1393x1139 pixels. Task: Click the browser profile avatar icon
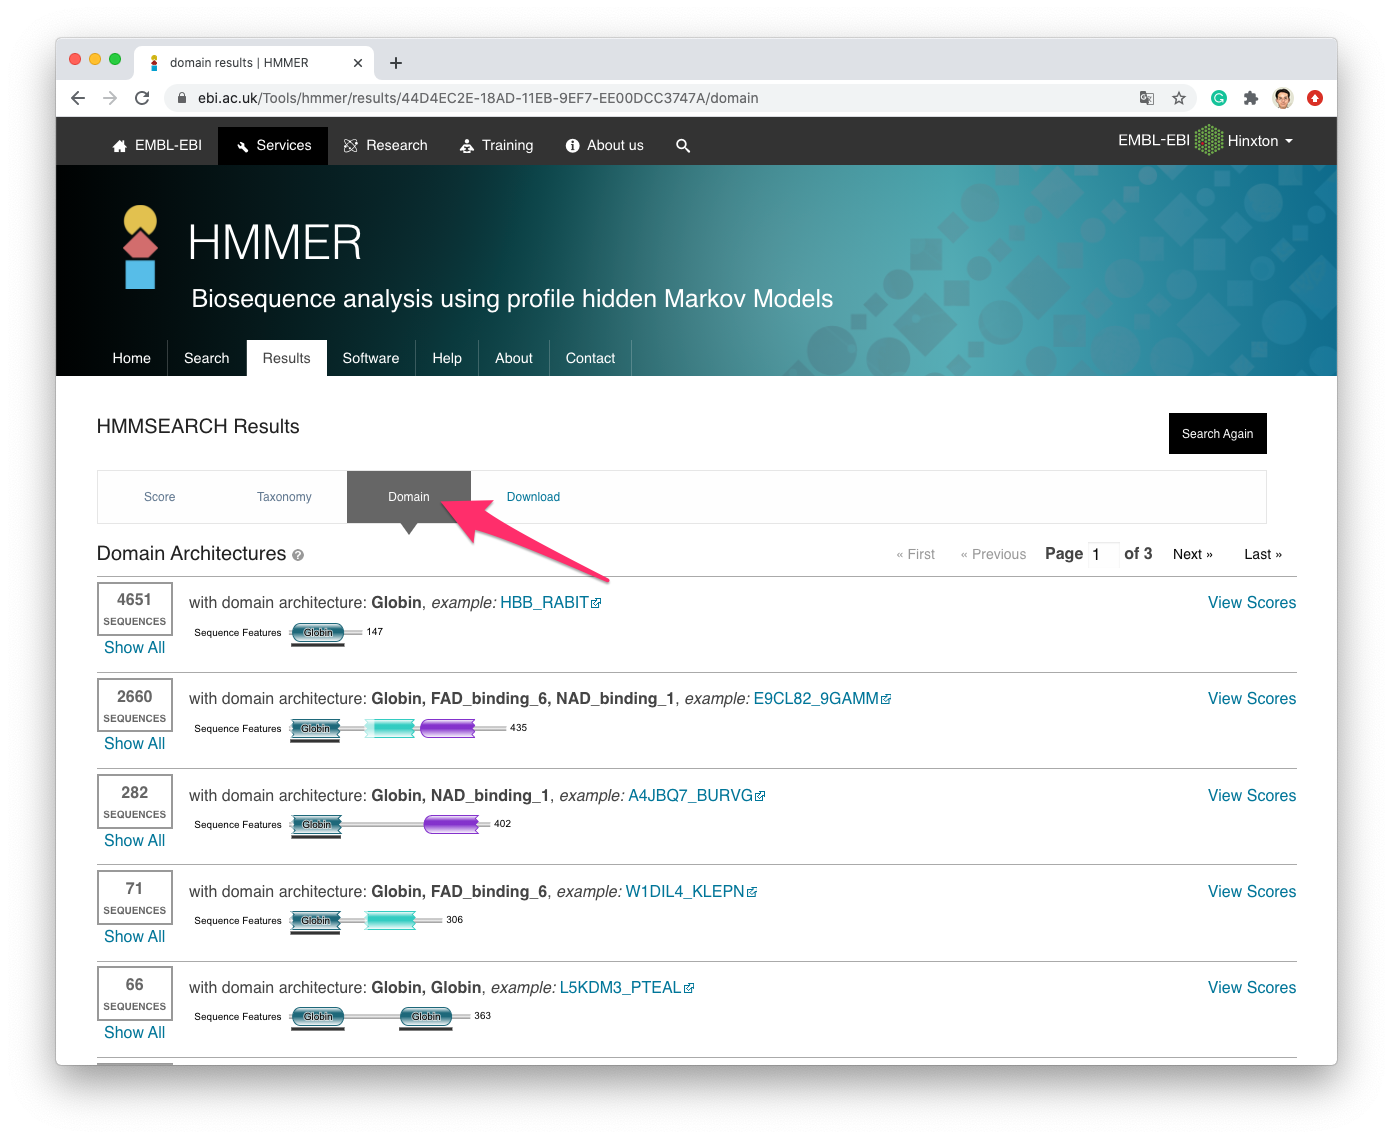(1282, 98)
